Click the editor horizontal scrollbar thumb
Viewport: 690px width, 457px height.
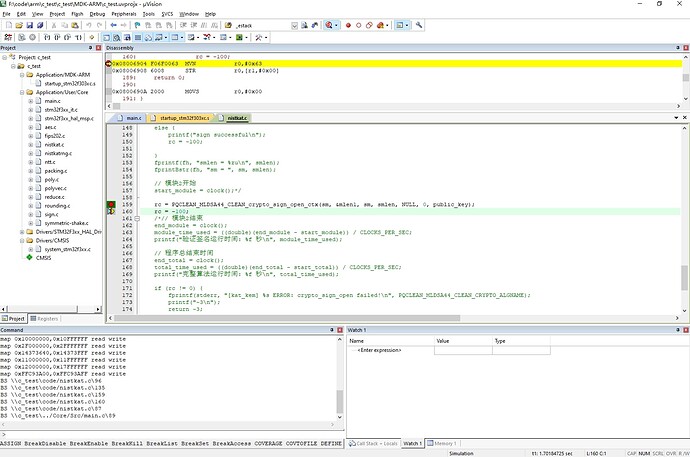(287, 318)
